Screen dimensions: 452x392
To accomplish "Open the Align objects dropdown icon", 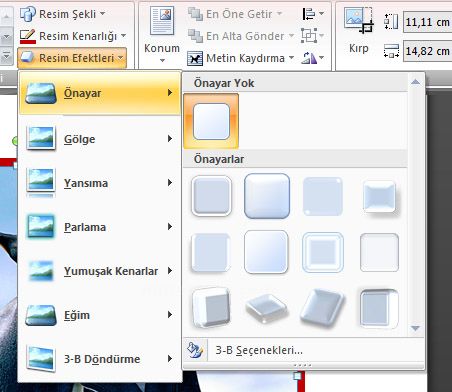I will tap(313, 14).
